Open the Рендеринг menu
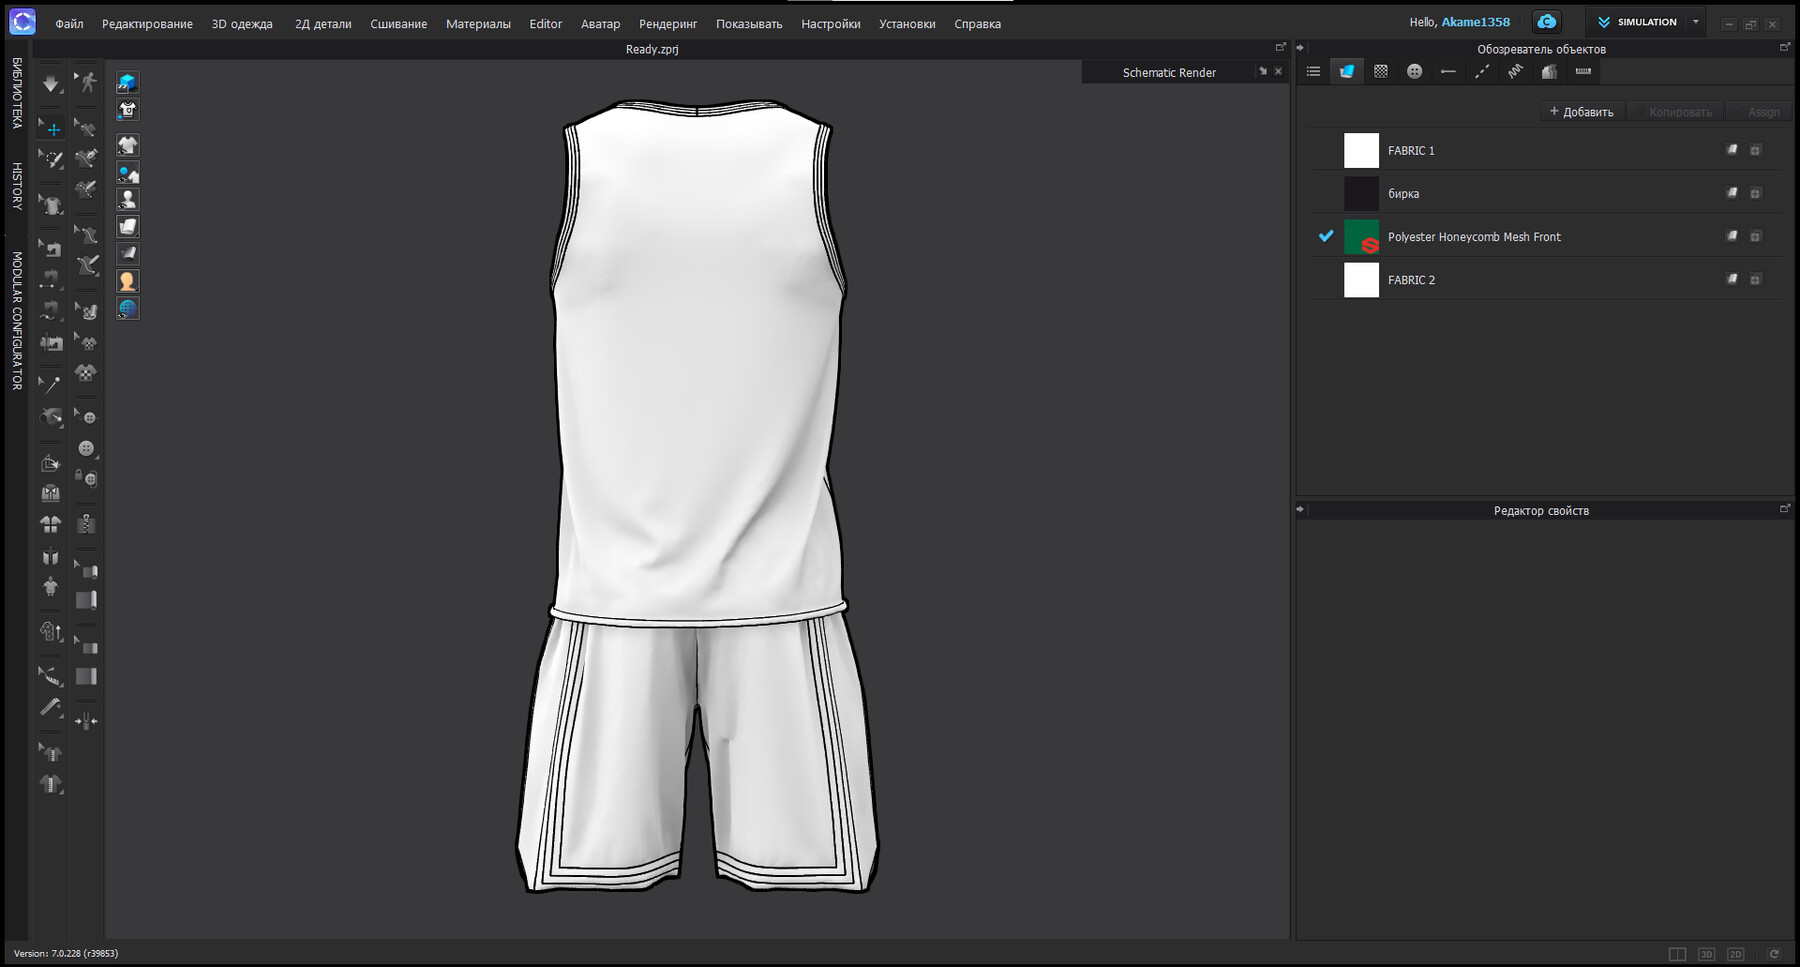1800x967 pixels. pyautogui.click(x=667, y=23)
